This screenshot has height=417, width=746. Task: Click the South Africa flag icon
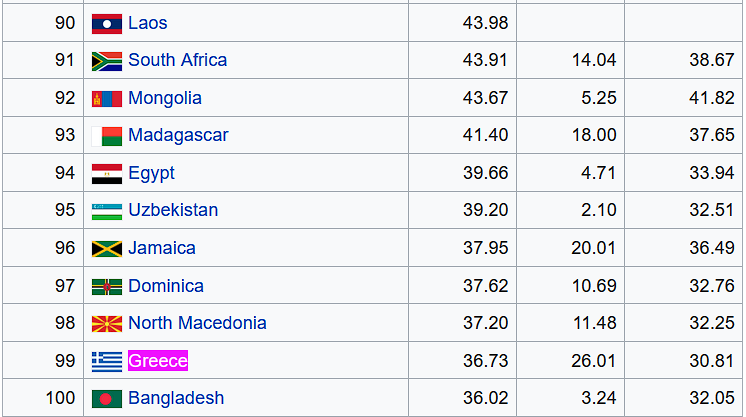point(106,61)
